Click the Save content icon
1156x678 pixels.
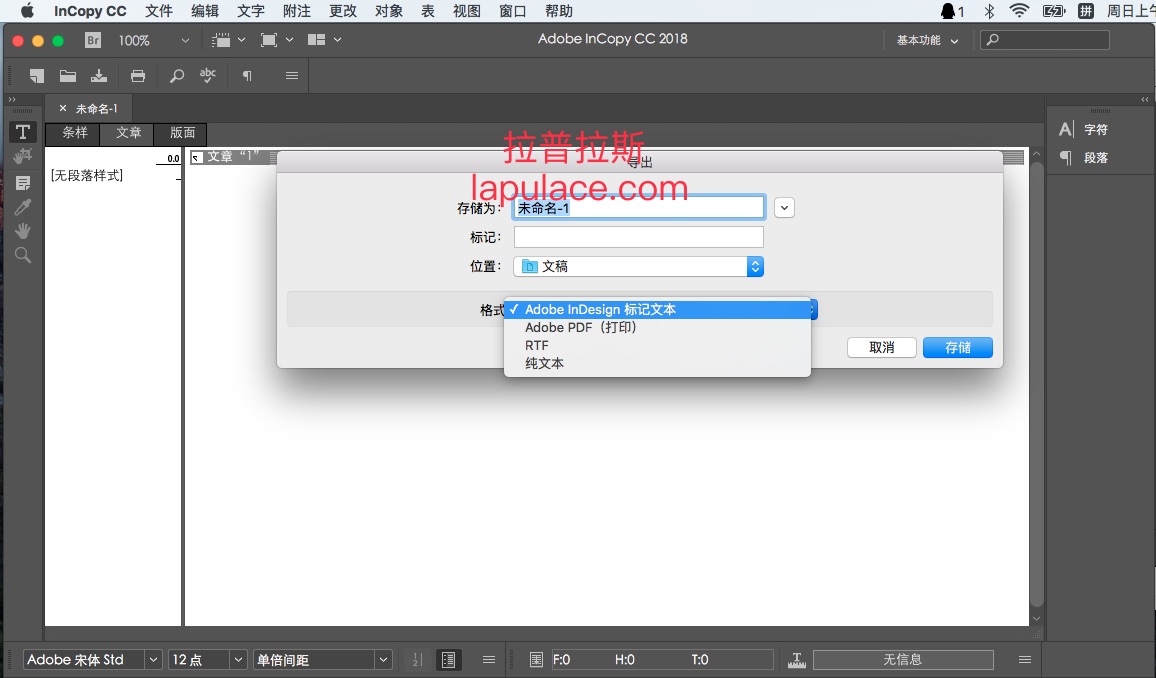99,75
